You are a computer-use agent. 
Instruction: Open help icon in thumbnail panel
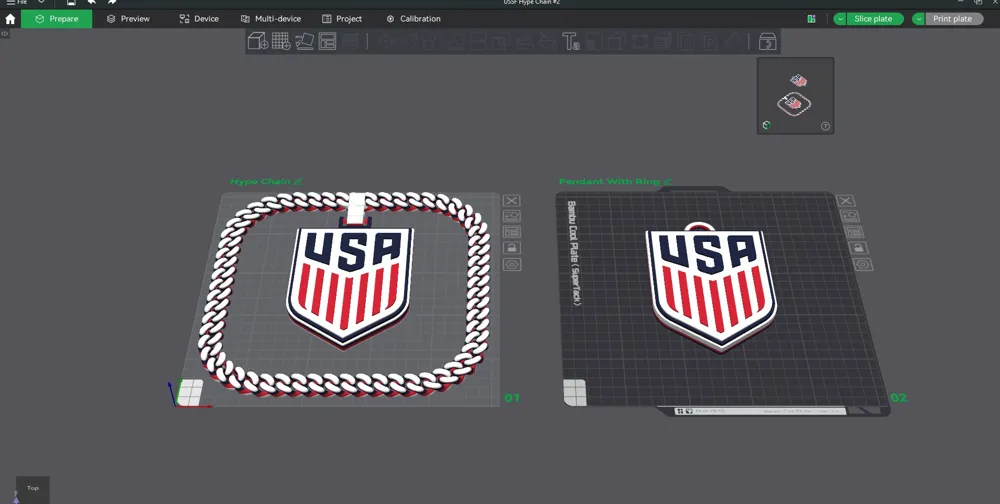point(825,126)
